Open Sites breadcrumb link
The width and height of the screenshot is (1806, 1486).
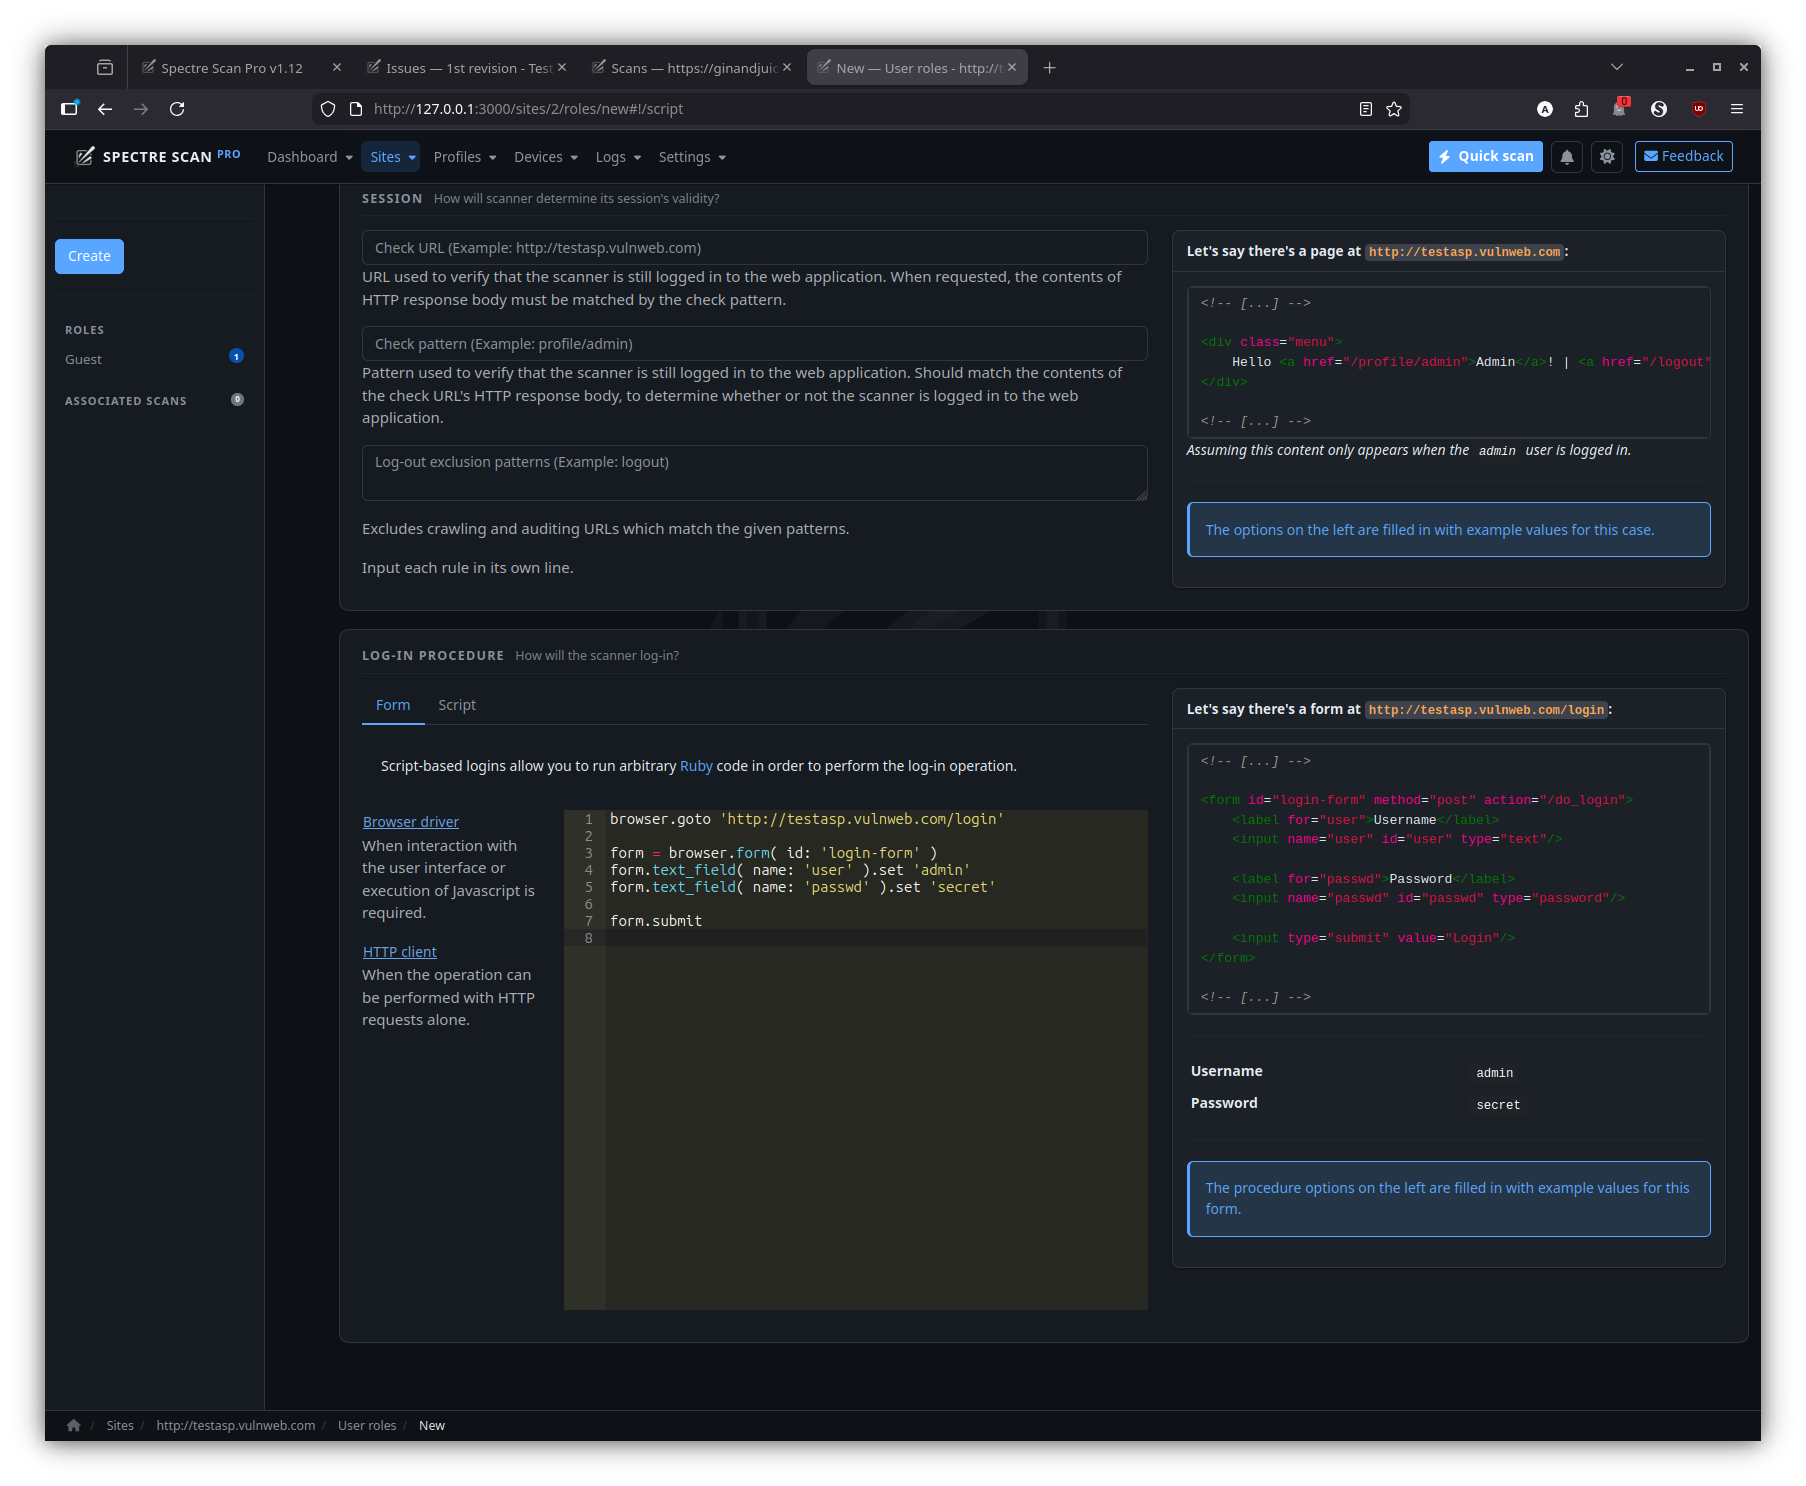(x=120, y=1425)
